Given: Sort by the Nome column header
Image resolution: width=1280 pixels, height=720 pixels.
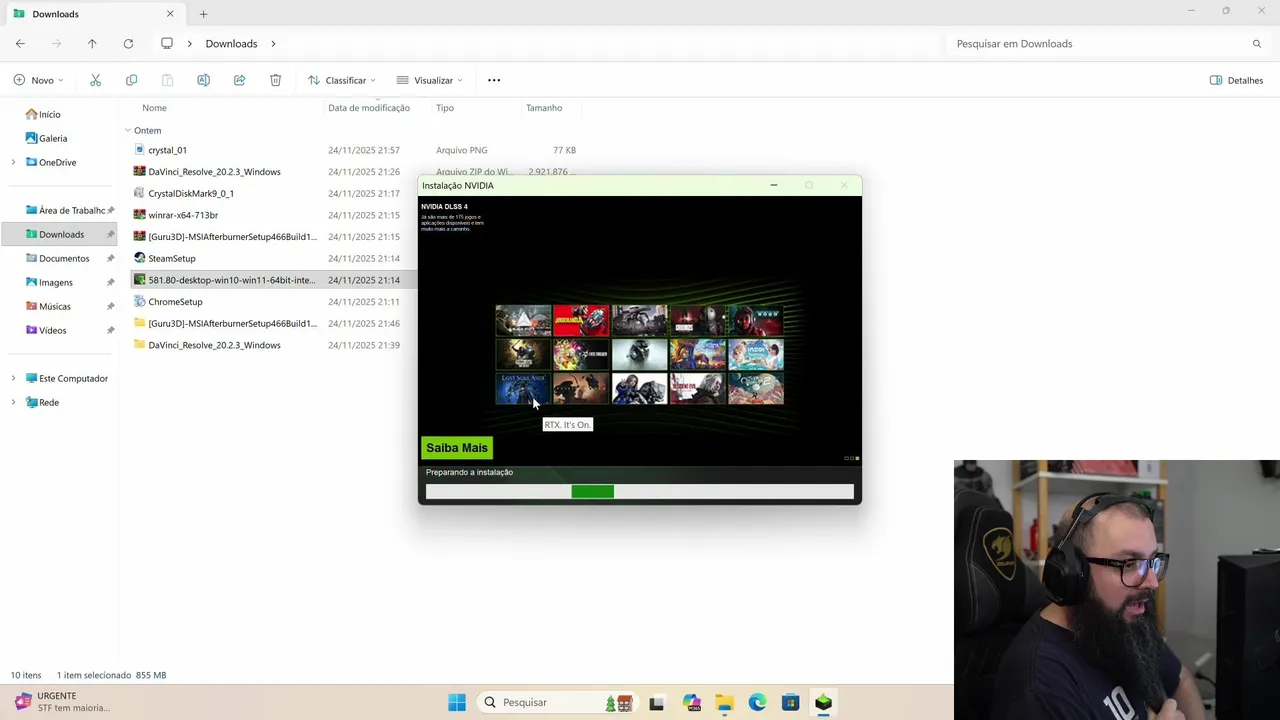Looking at the screenshot, I should pyautogui.click(x=154, y=108).
